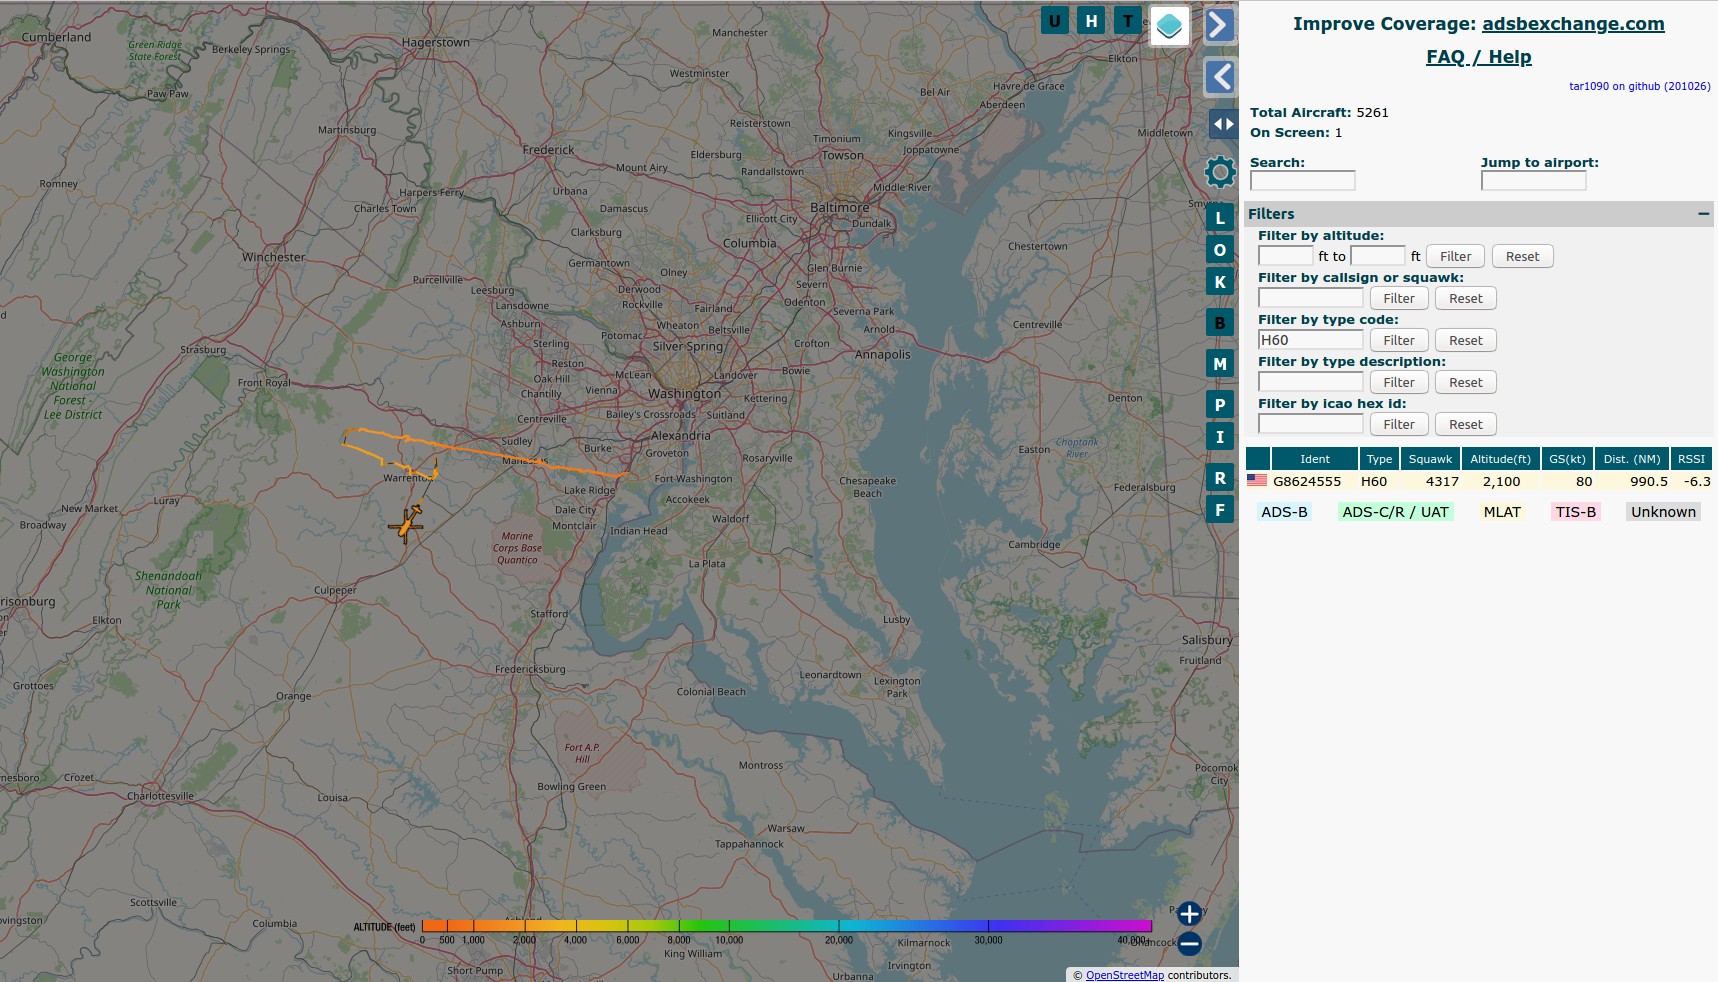The image size is (1718, 982).
Task: Toggle the L button
Action: 1219,218
